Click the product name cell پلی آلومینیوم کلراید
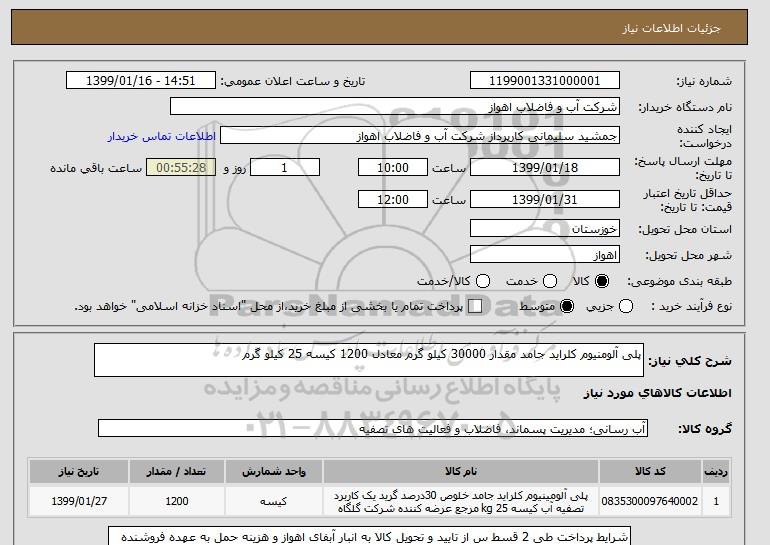770x545 pixels. [x=461, y=501]
